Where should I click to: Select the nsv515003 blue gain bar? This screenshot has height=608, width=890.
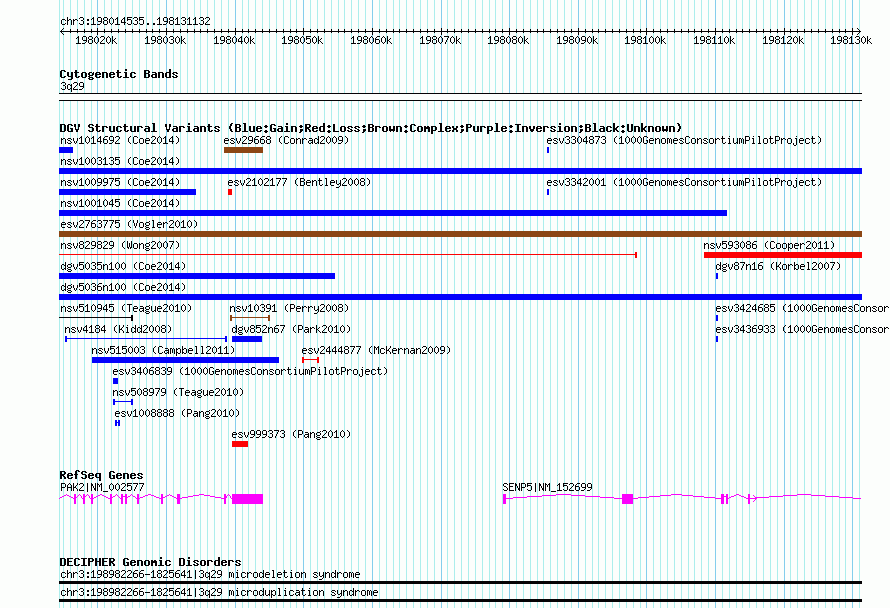point(186,360)
